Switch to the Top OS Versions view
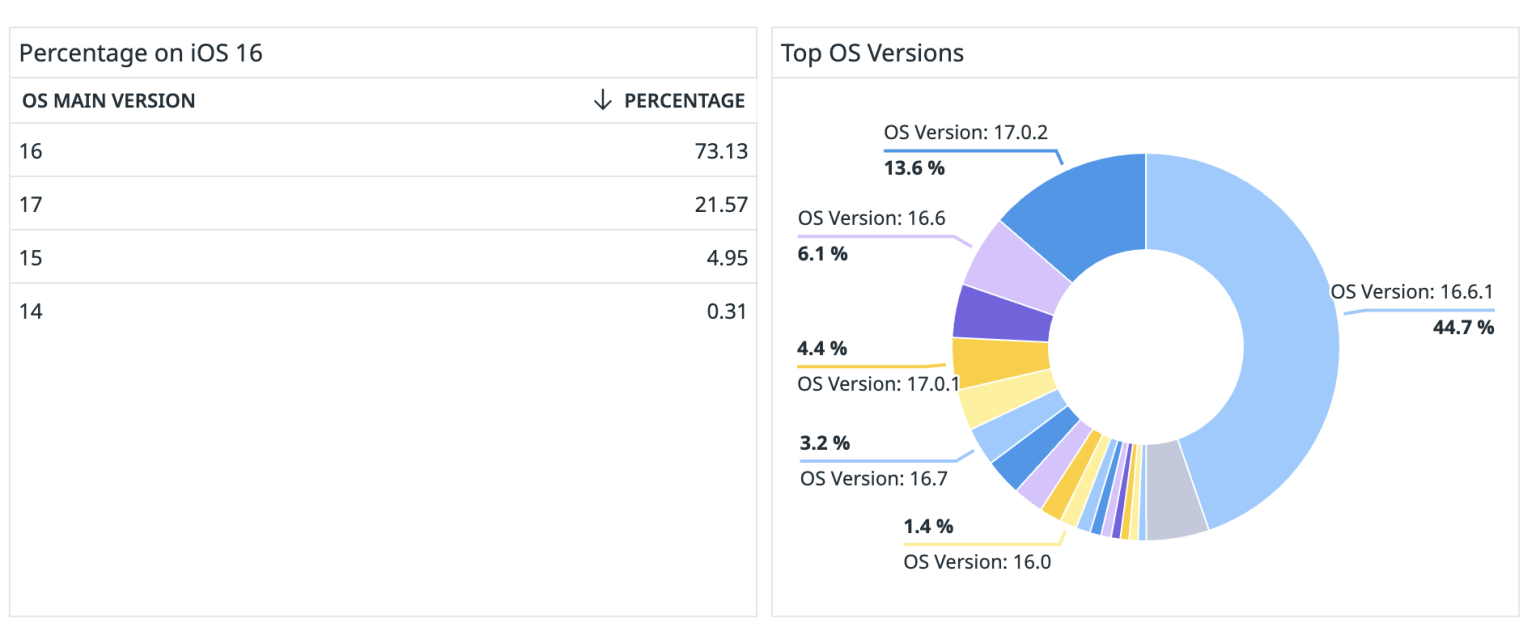Image resolution: width=1536 pixels, height=631 pixels. [x=872, y=53]
